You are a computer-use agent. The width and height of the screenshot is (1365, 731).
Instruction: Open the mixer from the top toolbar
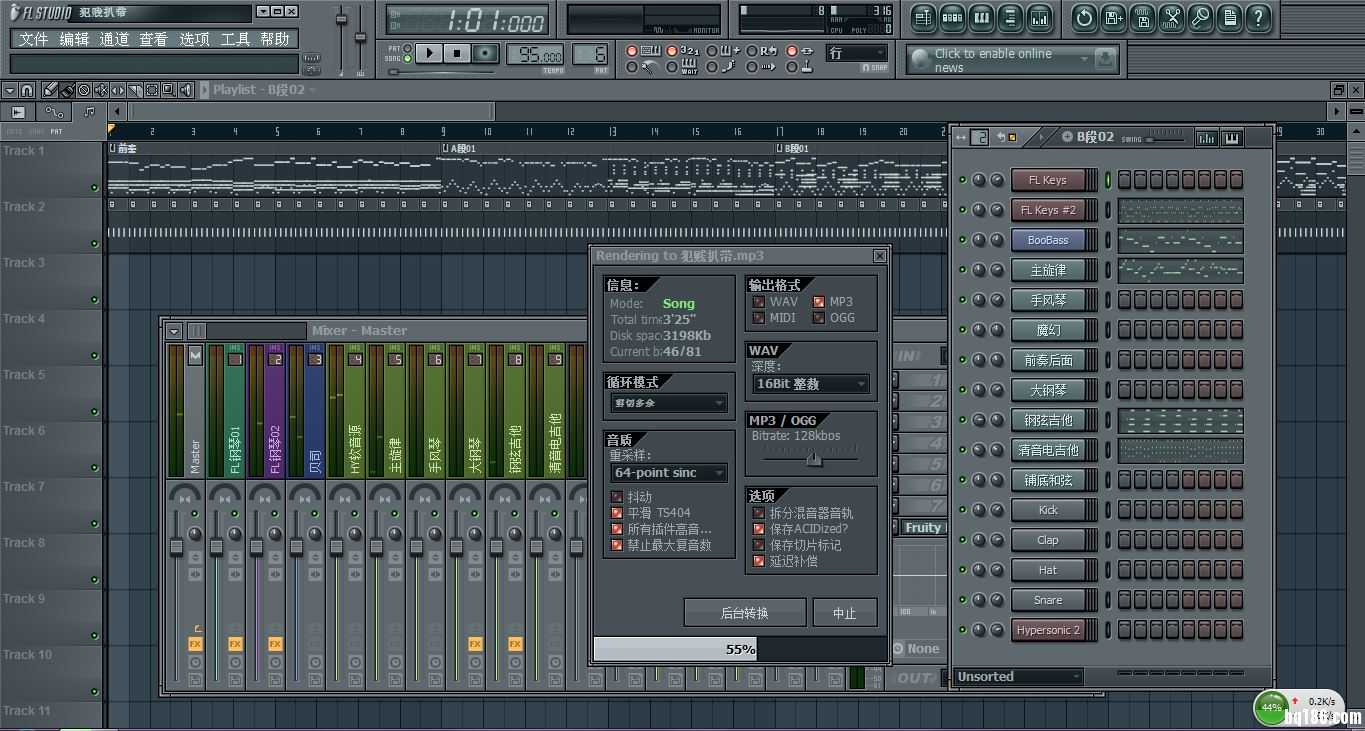[x=1039, y=18]
